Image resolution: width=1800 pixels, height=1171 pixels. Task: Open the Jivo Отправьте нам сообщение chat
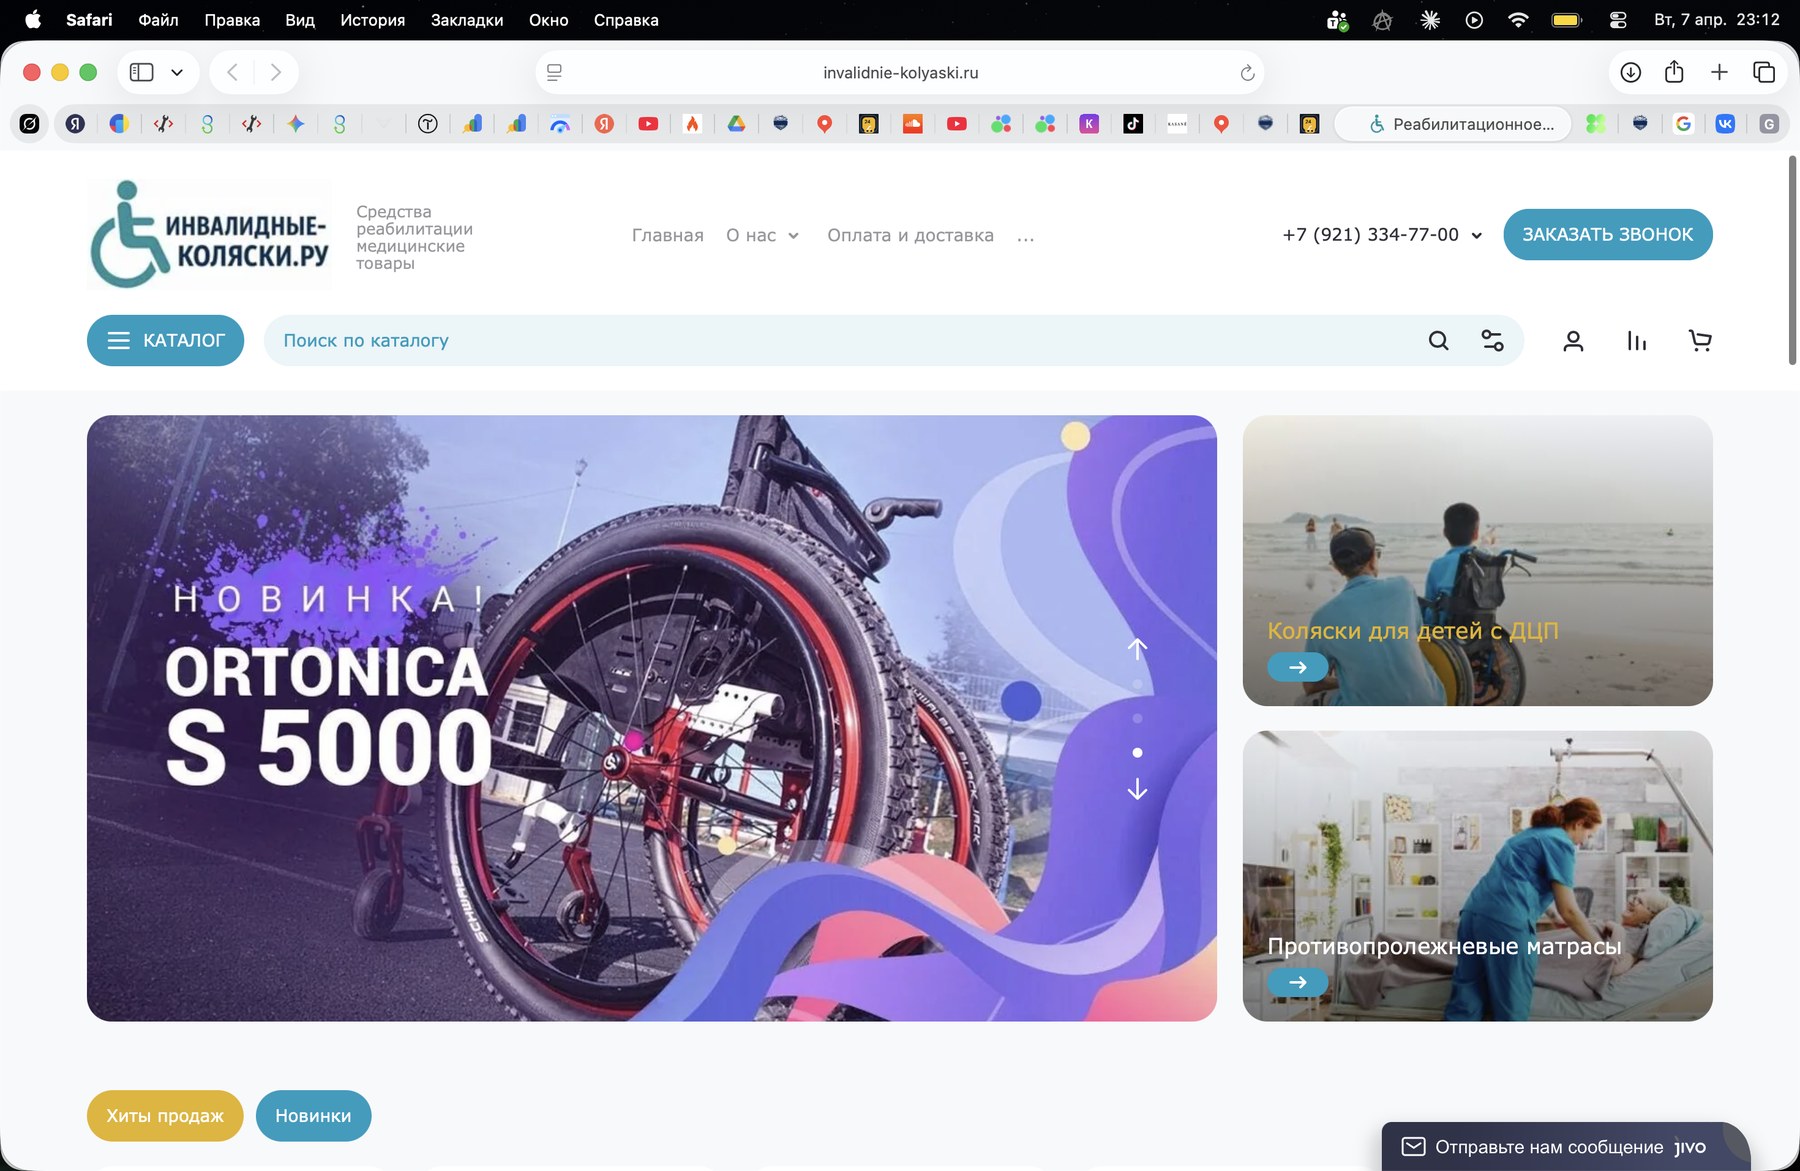point(1566,1147)
